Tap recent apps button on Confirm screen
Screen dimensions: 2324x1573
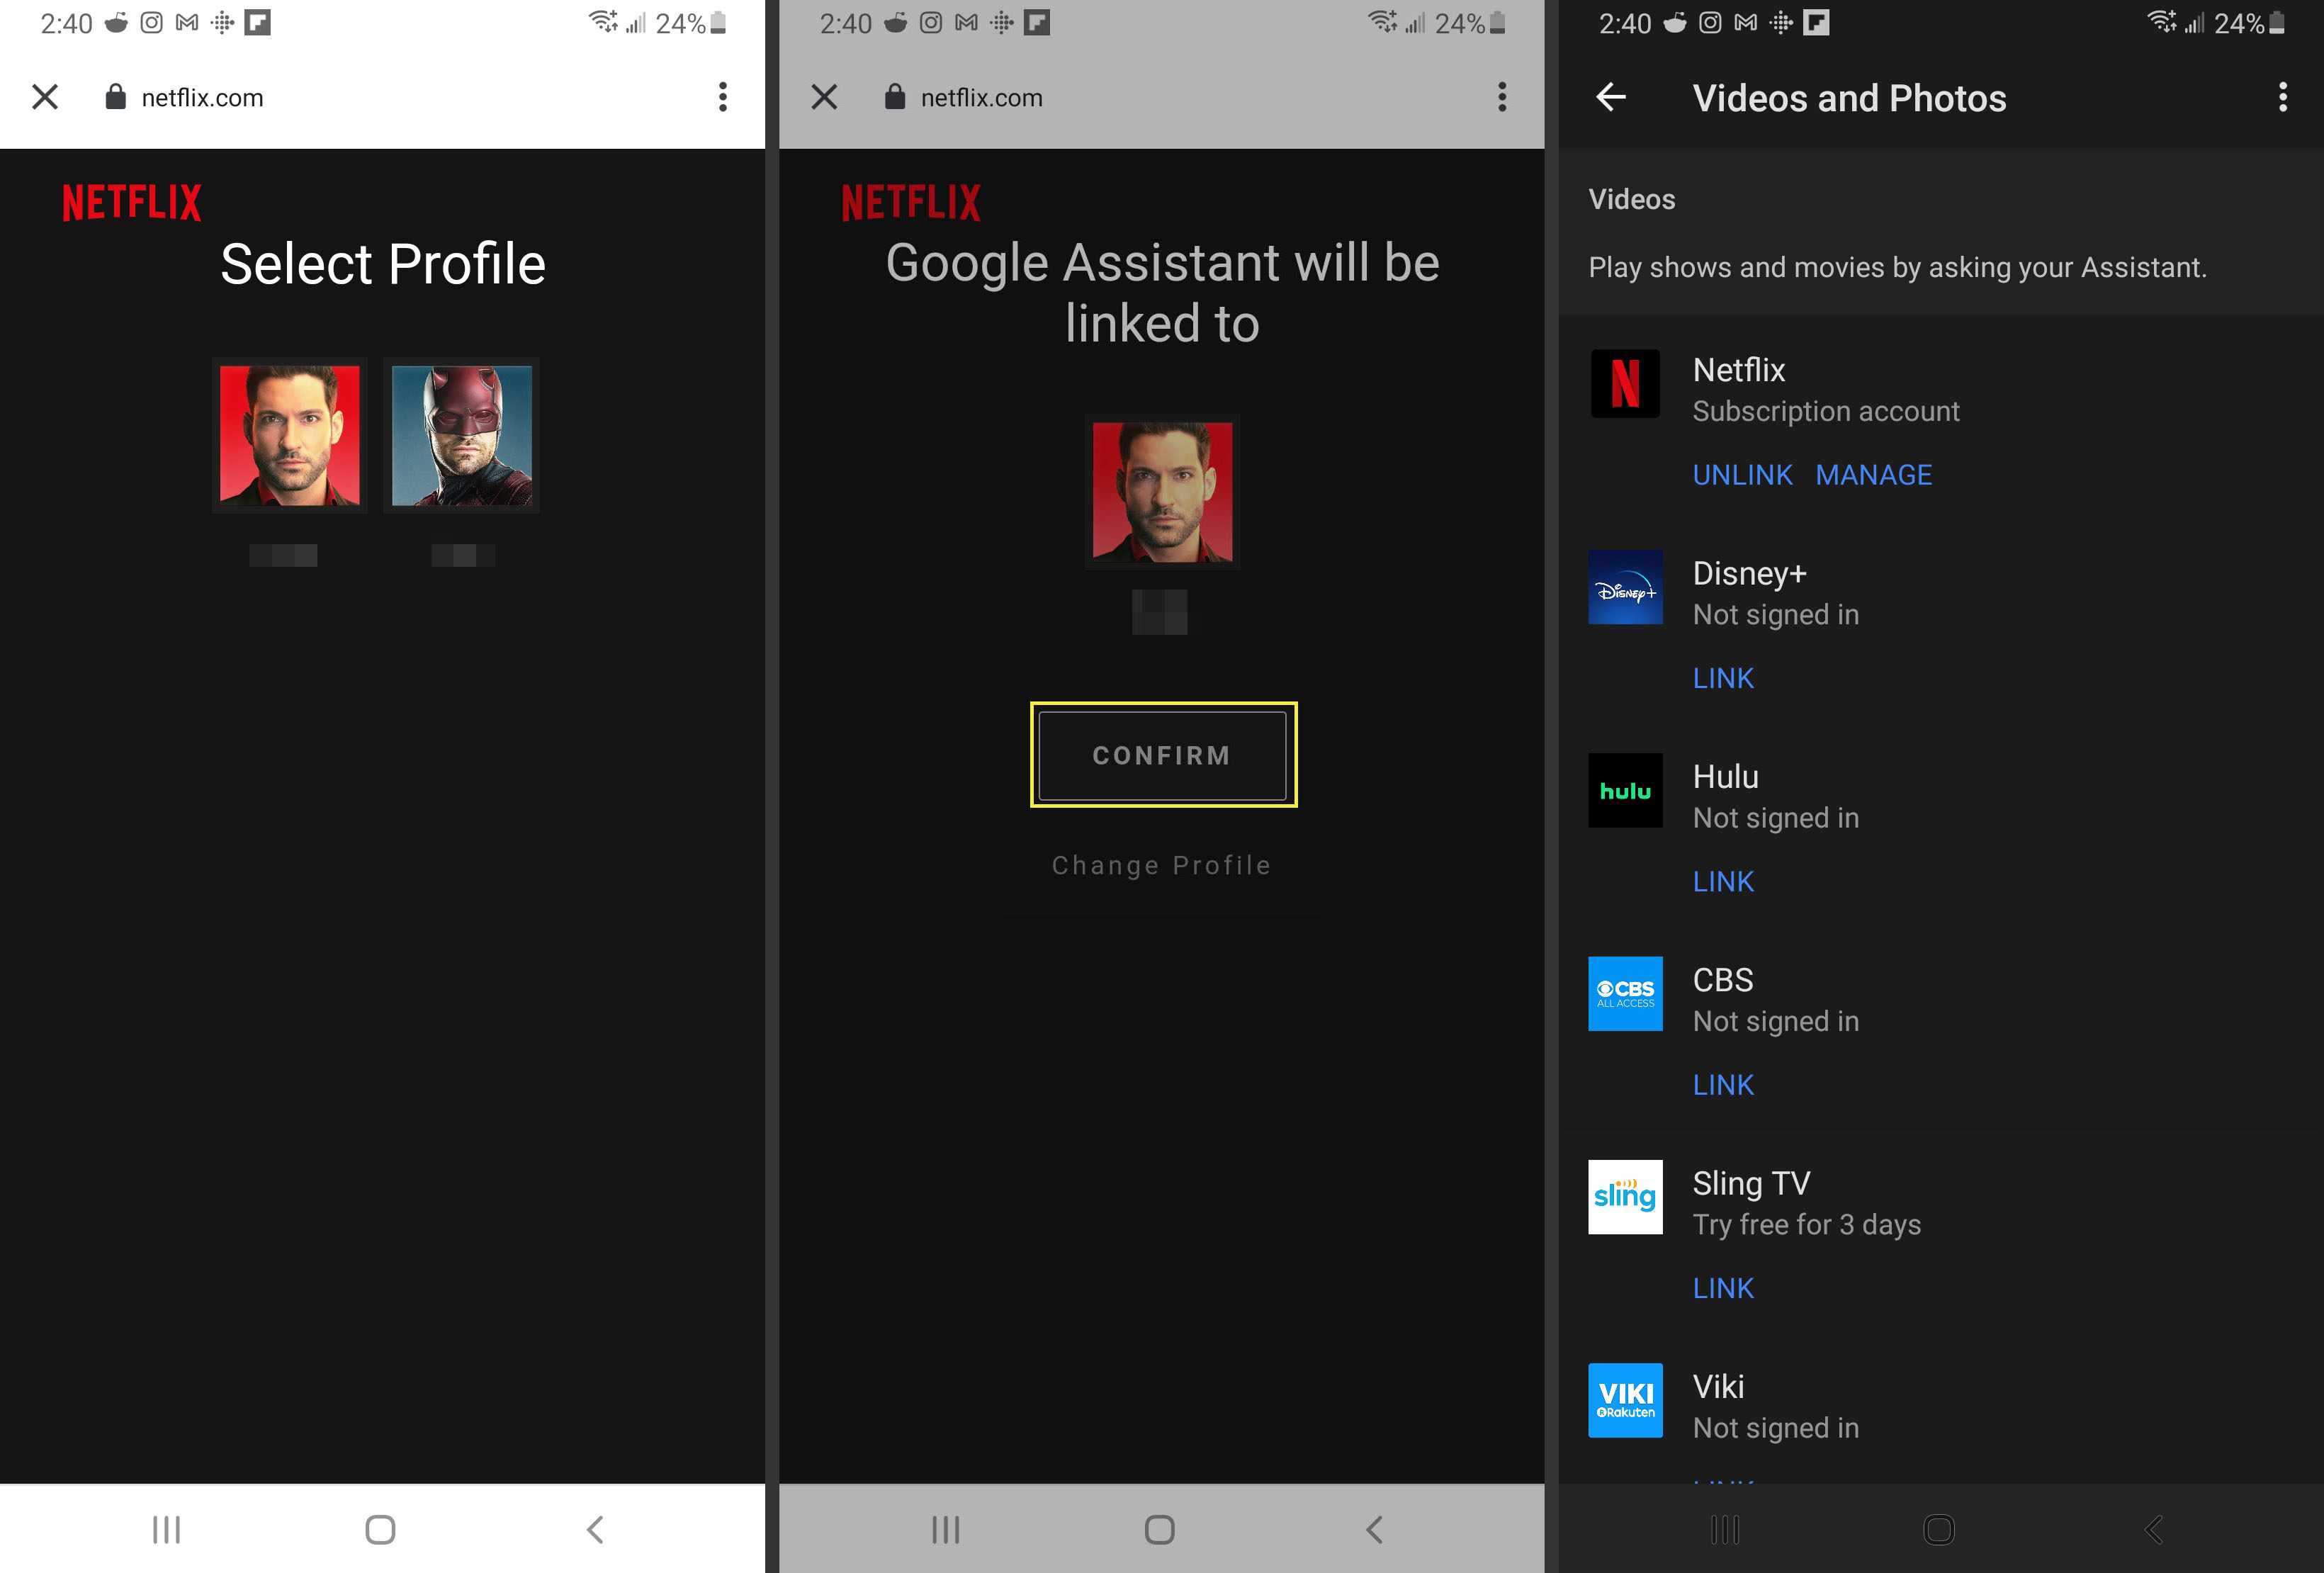945,1529
